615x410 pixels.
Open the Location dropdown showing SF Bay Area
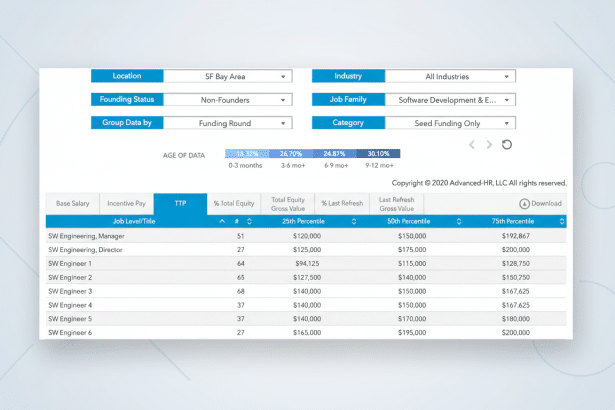(227, 76)
